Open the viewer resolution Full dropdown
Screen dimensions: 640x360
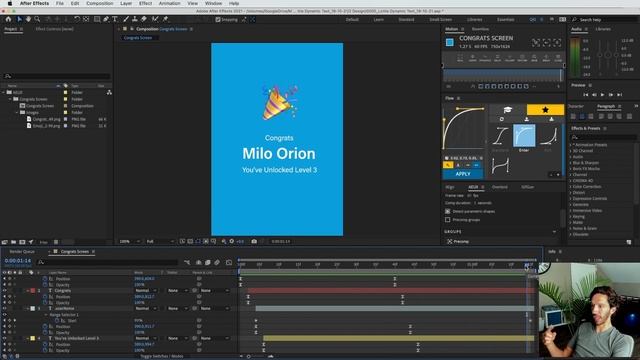[x=160, y=241]
